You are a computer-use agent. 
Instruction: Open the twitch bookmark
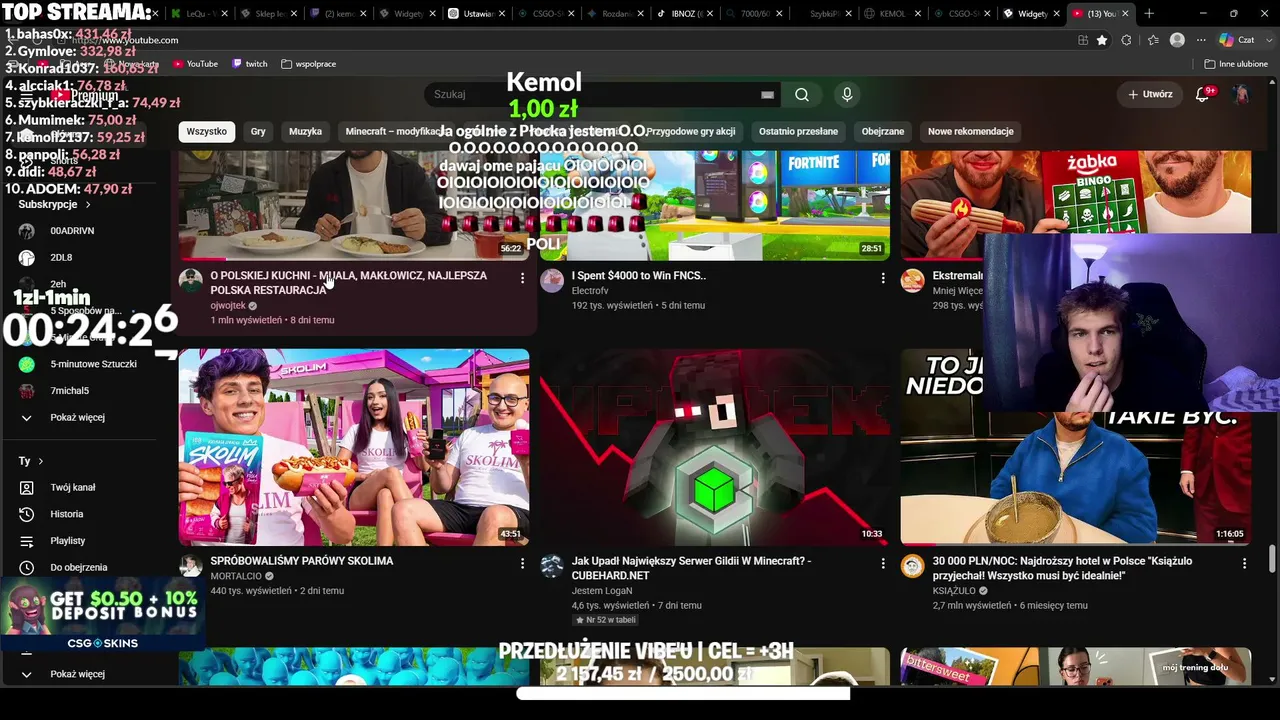coord(249,64)
